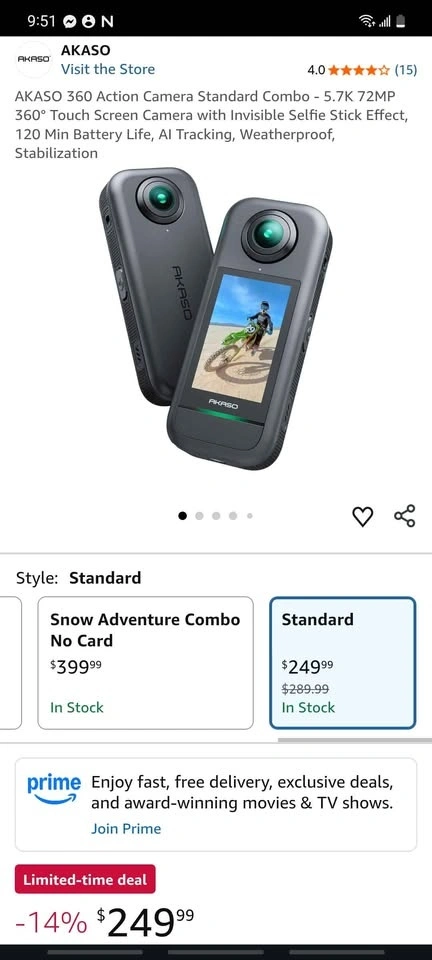Screen dimensions: 432x960
Task: Open Messenger notification in status bar
Action: coord(70,21)
